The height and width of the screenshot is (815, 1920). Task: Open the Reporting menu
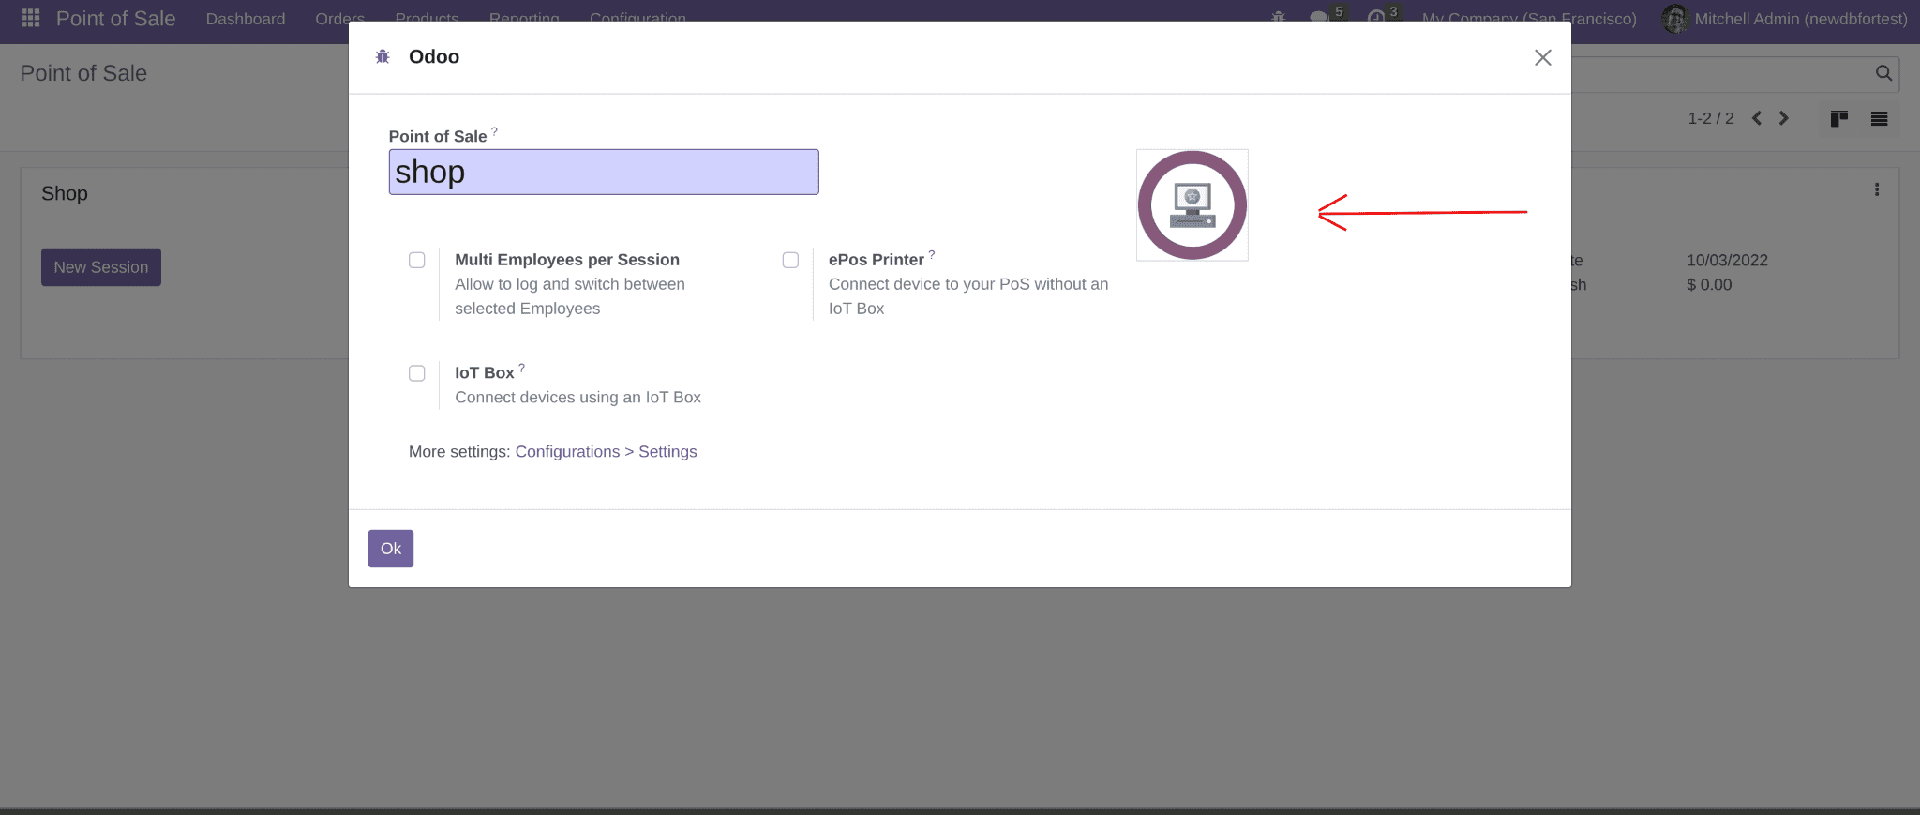(x=524, y=18)
